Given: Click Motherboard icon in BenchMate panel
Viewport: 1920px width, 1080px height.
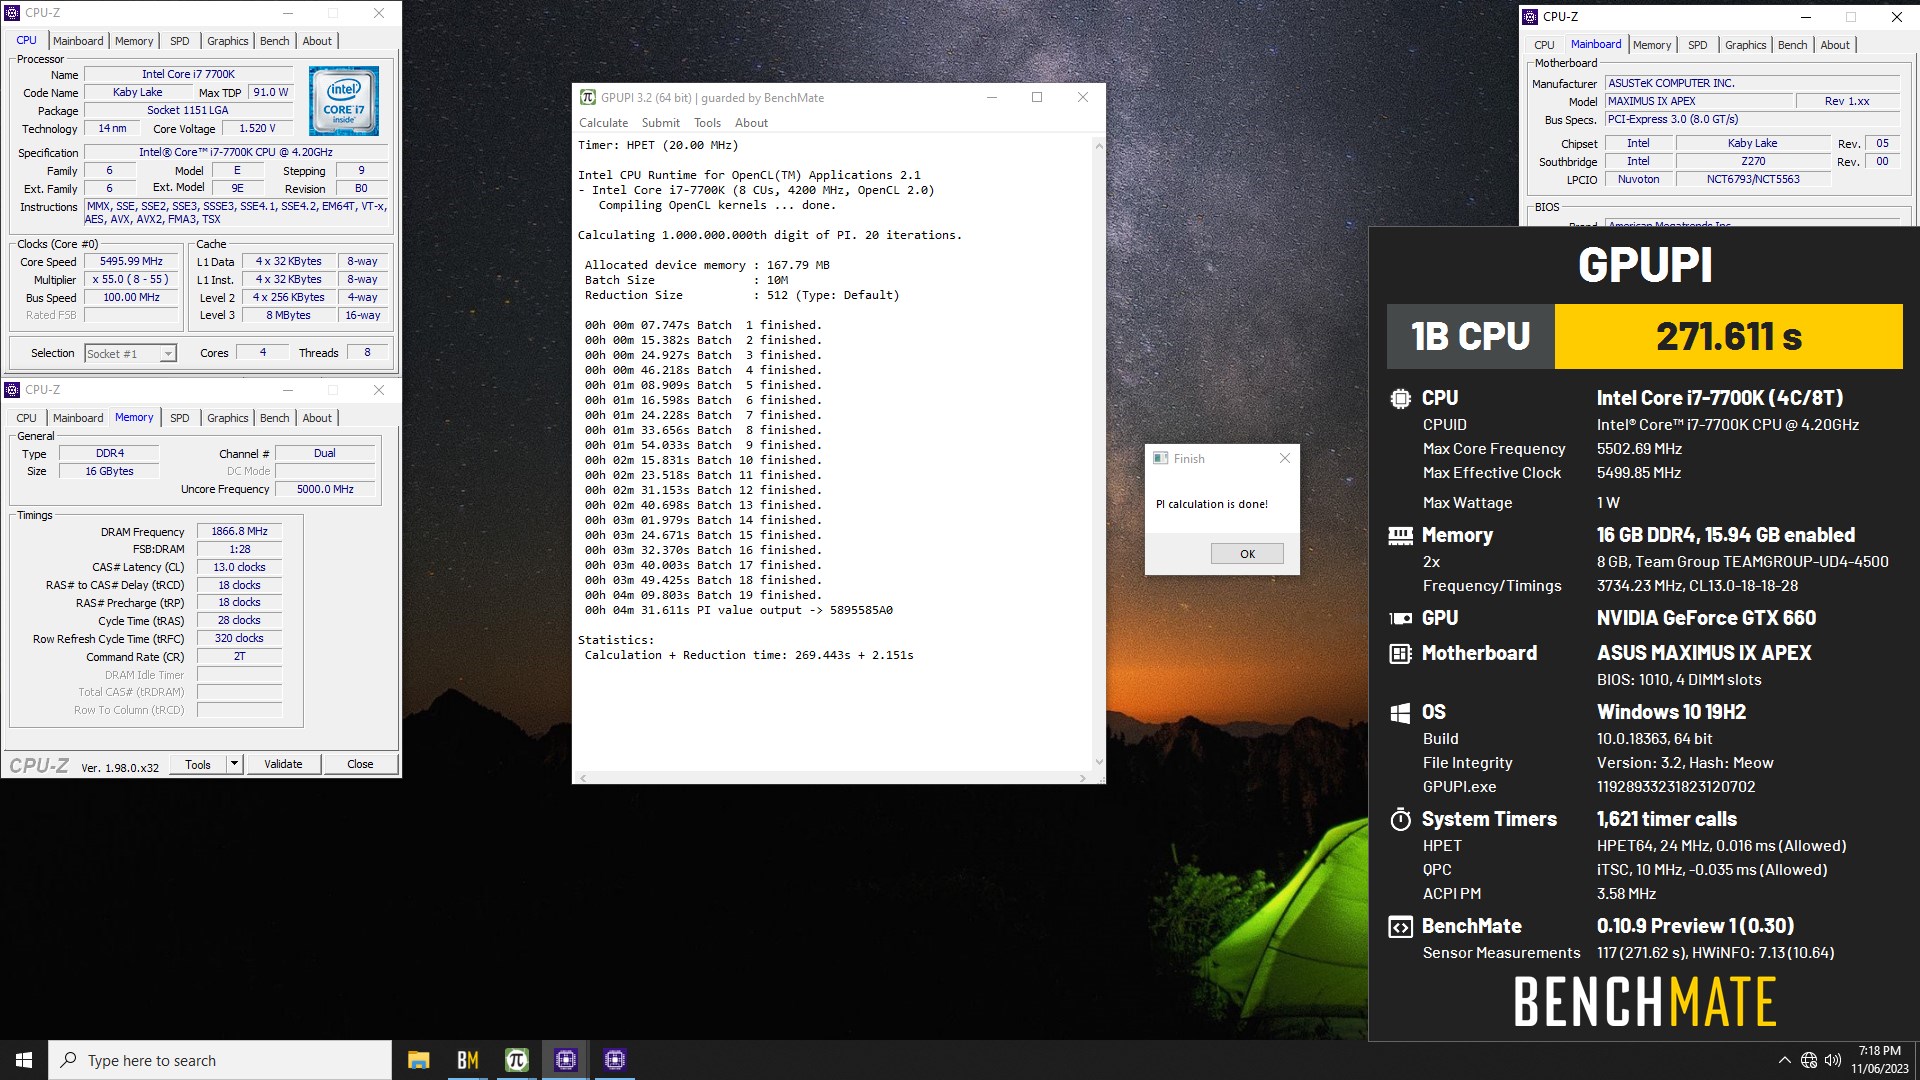Looking at the screenshot, I should pos(1400,653).
